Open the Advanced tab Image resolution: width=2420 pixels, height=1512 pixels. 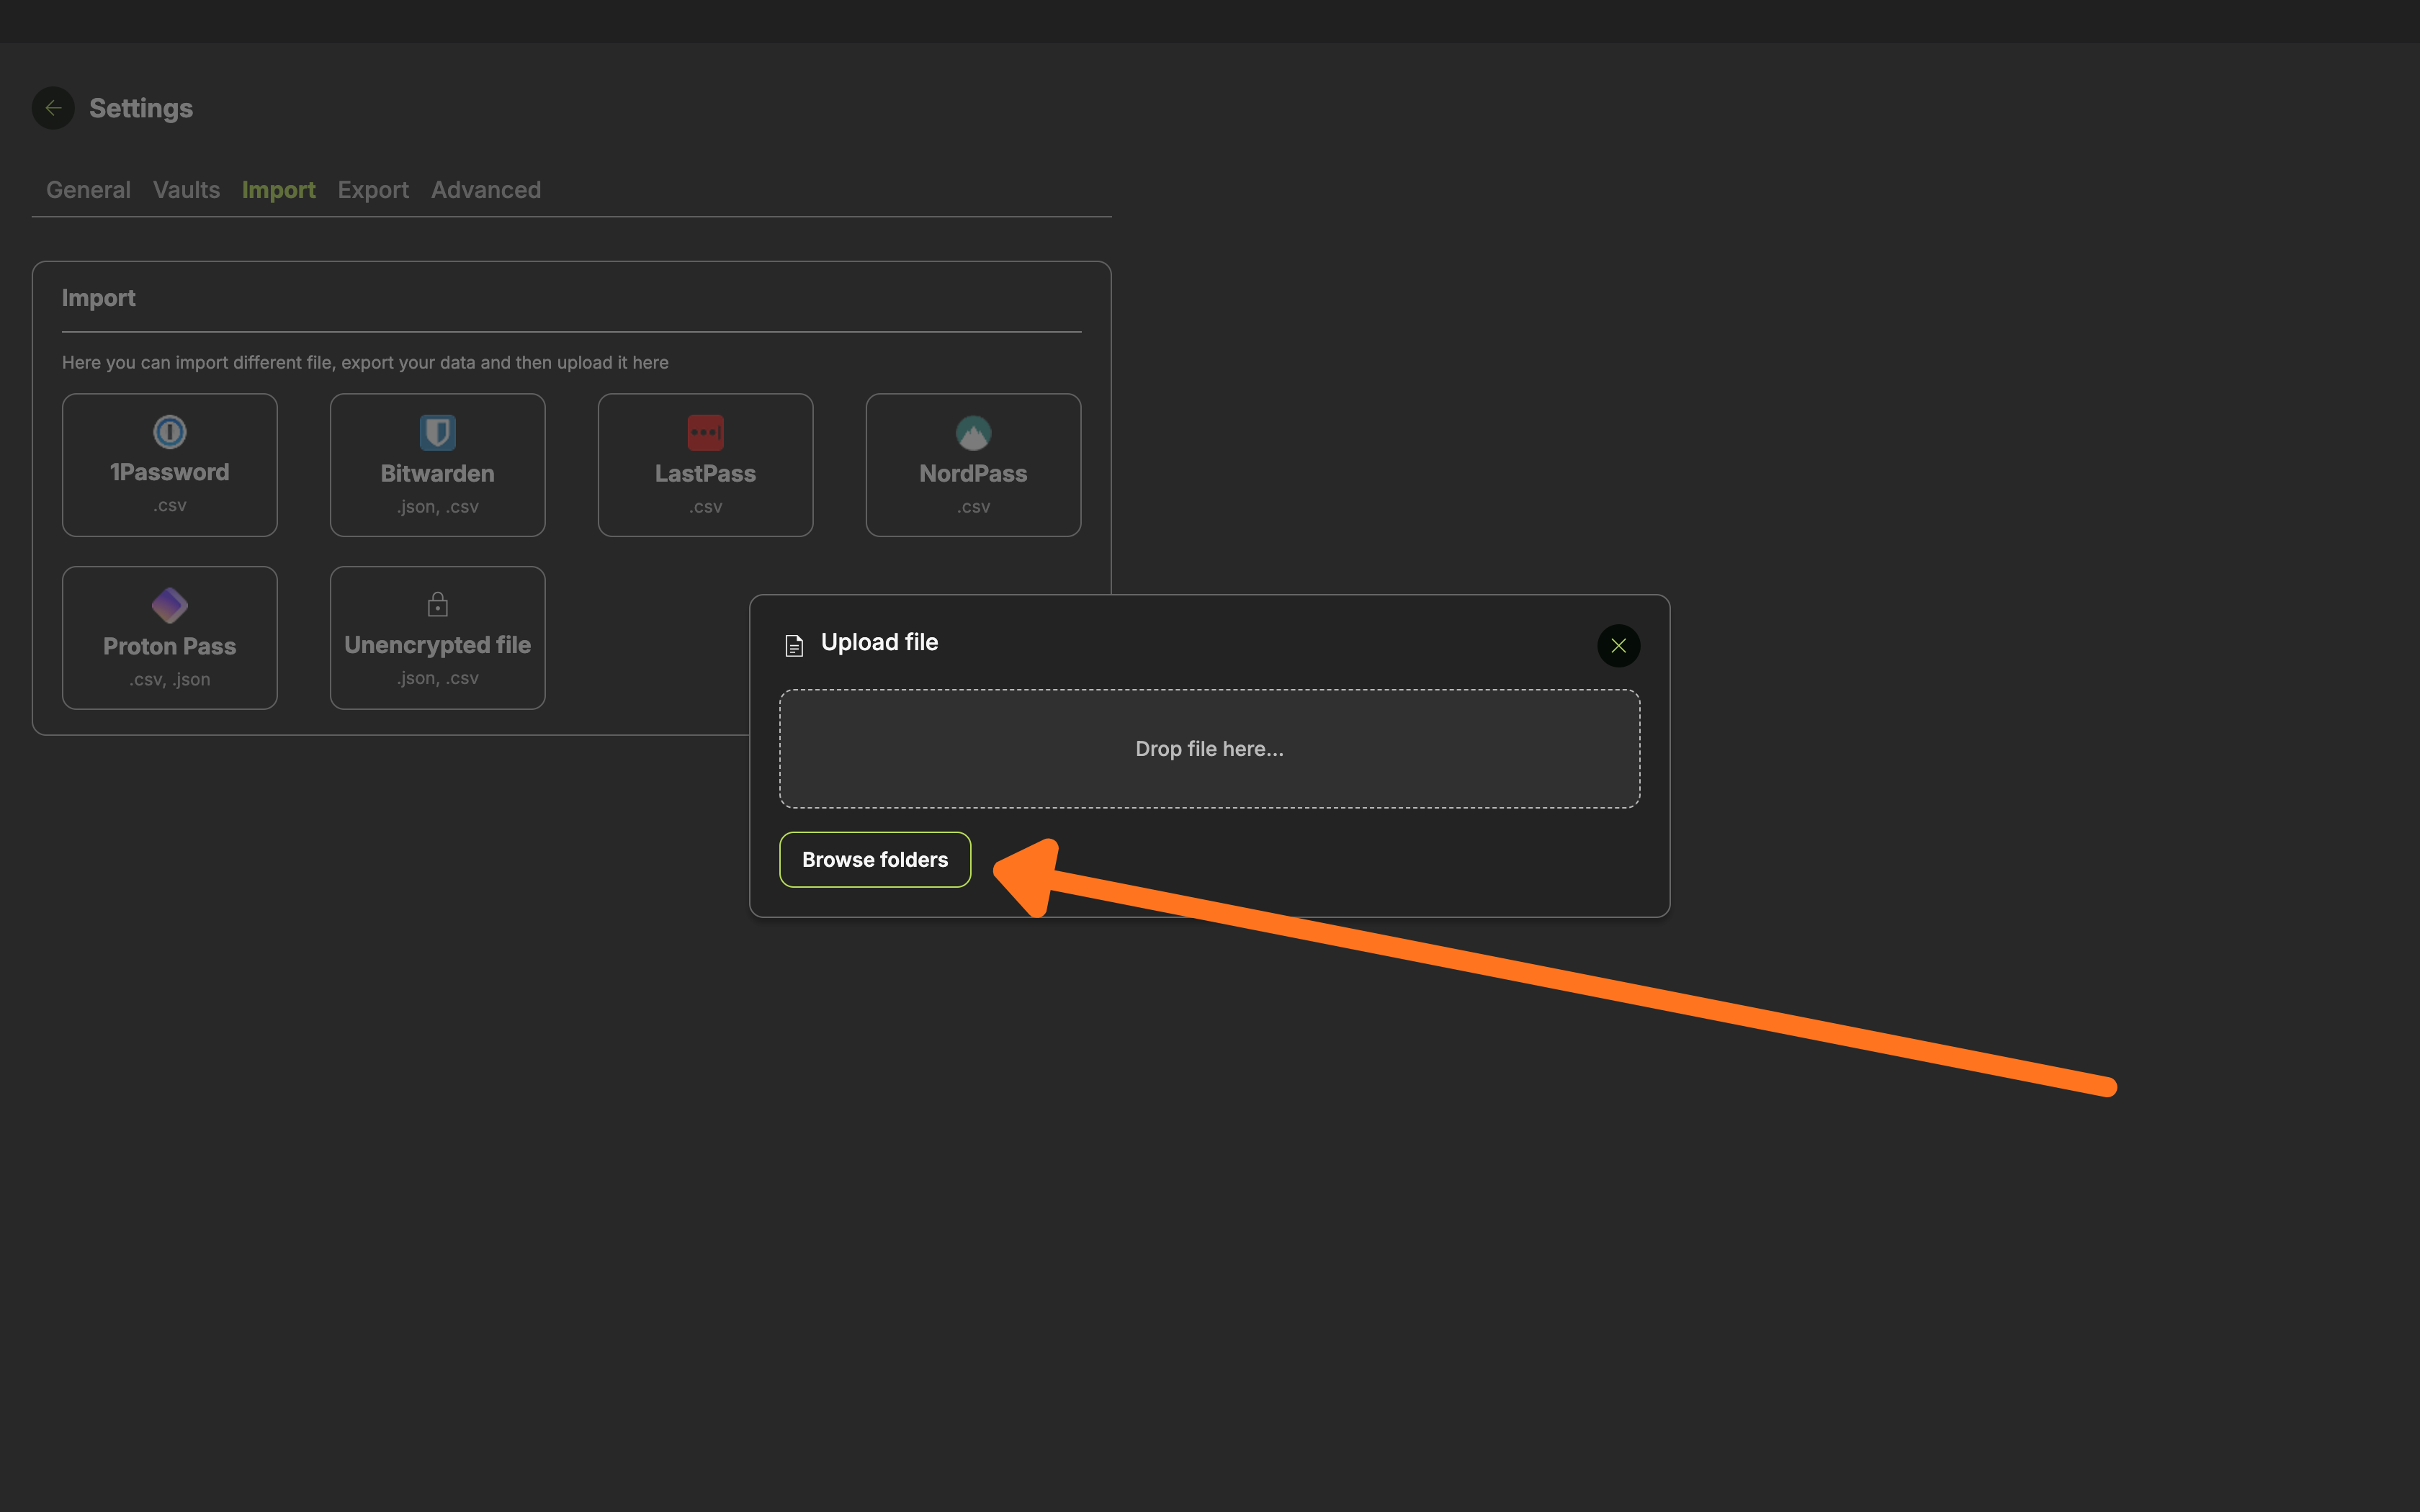pos(486,190)
